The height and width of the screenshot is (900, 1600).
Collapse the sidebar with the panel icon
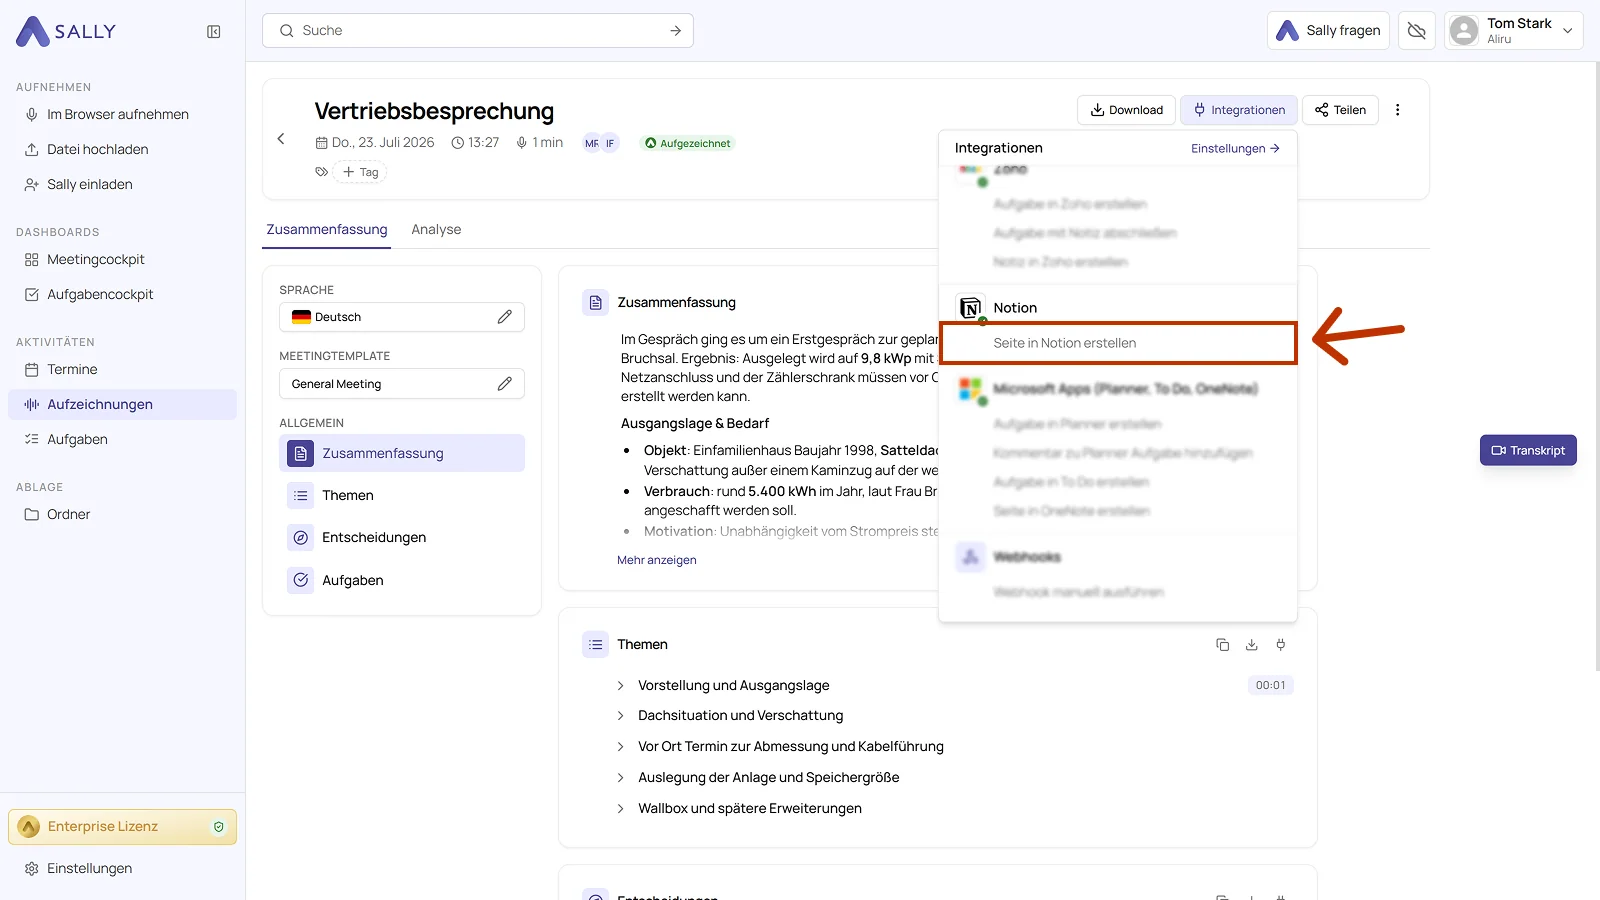[214, 32]
